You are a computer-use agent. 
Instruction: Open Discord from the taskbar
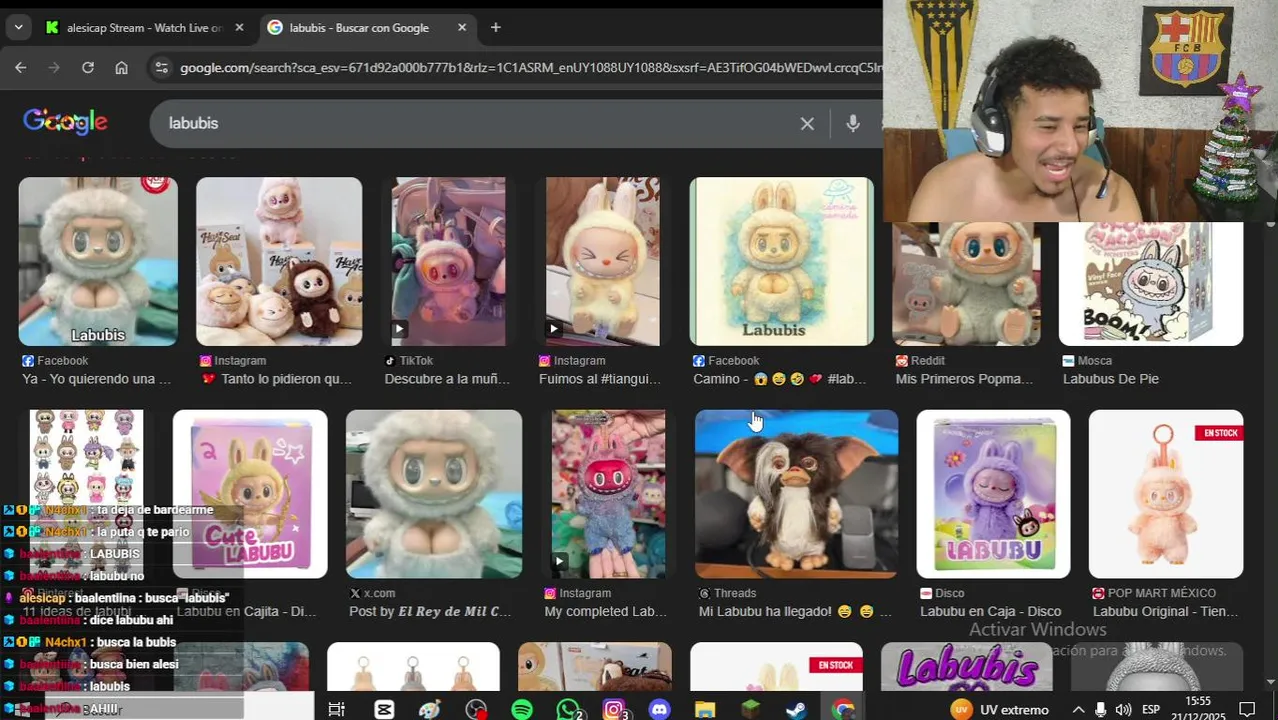coord(659,709)
